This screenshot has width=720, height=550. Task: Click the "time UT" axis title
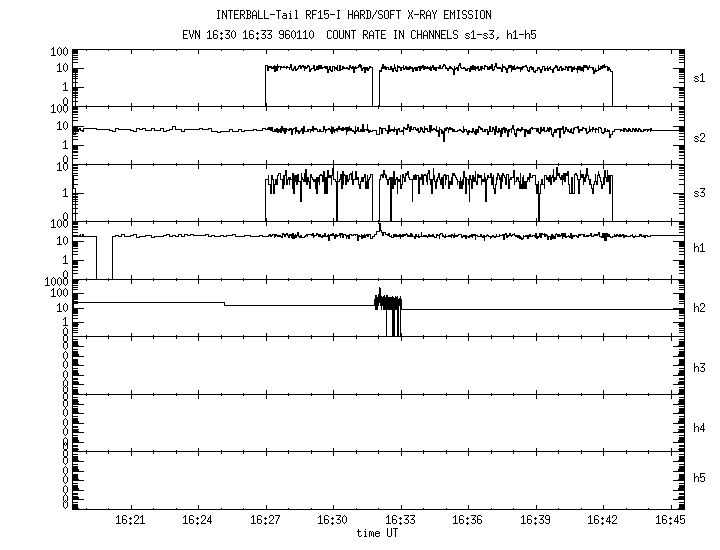click(x=377, y=532)
